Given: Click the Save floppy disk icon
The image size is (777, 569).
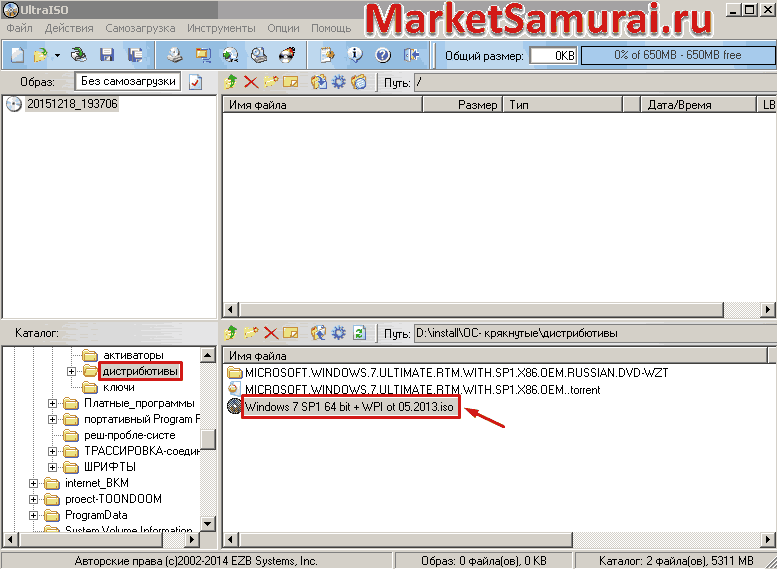Looking at the screenshot, I should 107,55.
